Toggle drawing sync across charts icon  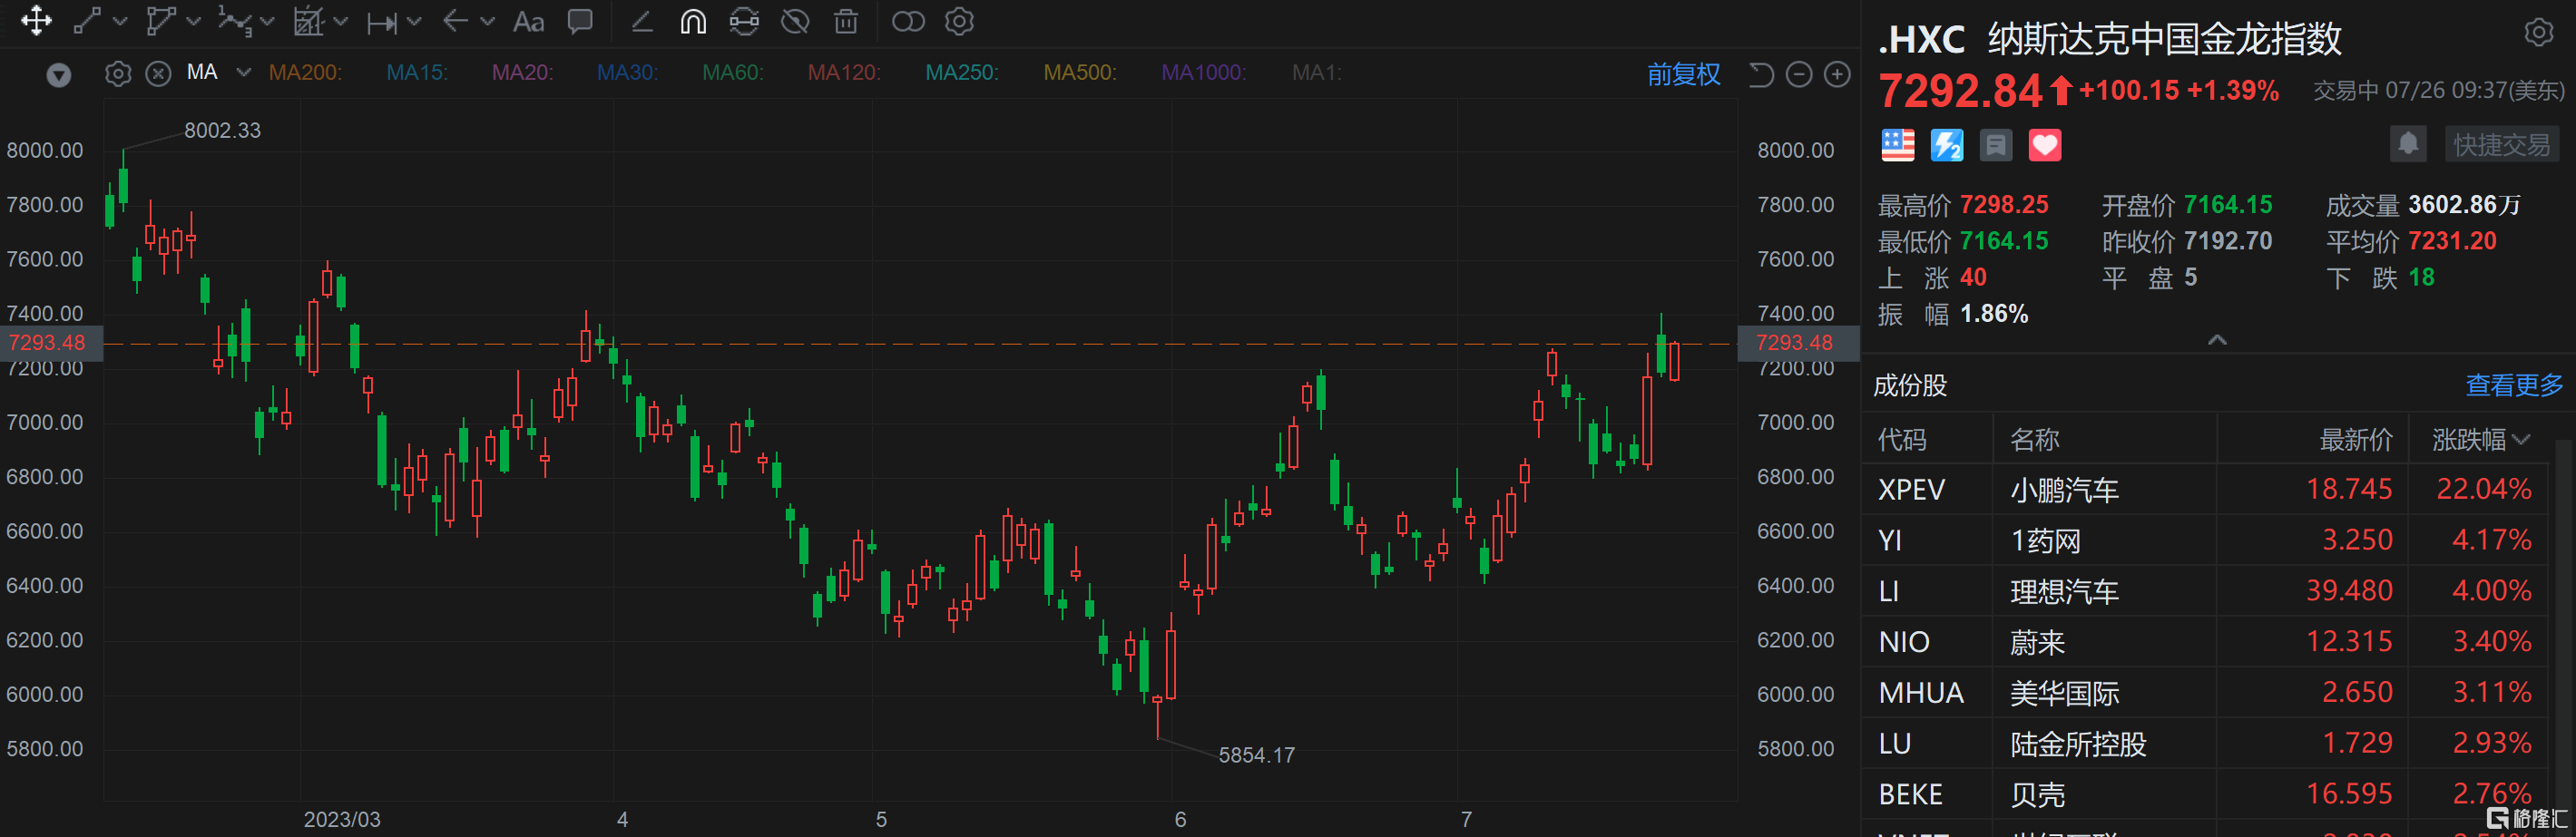pyautogui.click(x=744, y=21)
